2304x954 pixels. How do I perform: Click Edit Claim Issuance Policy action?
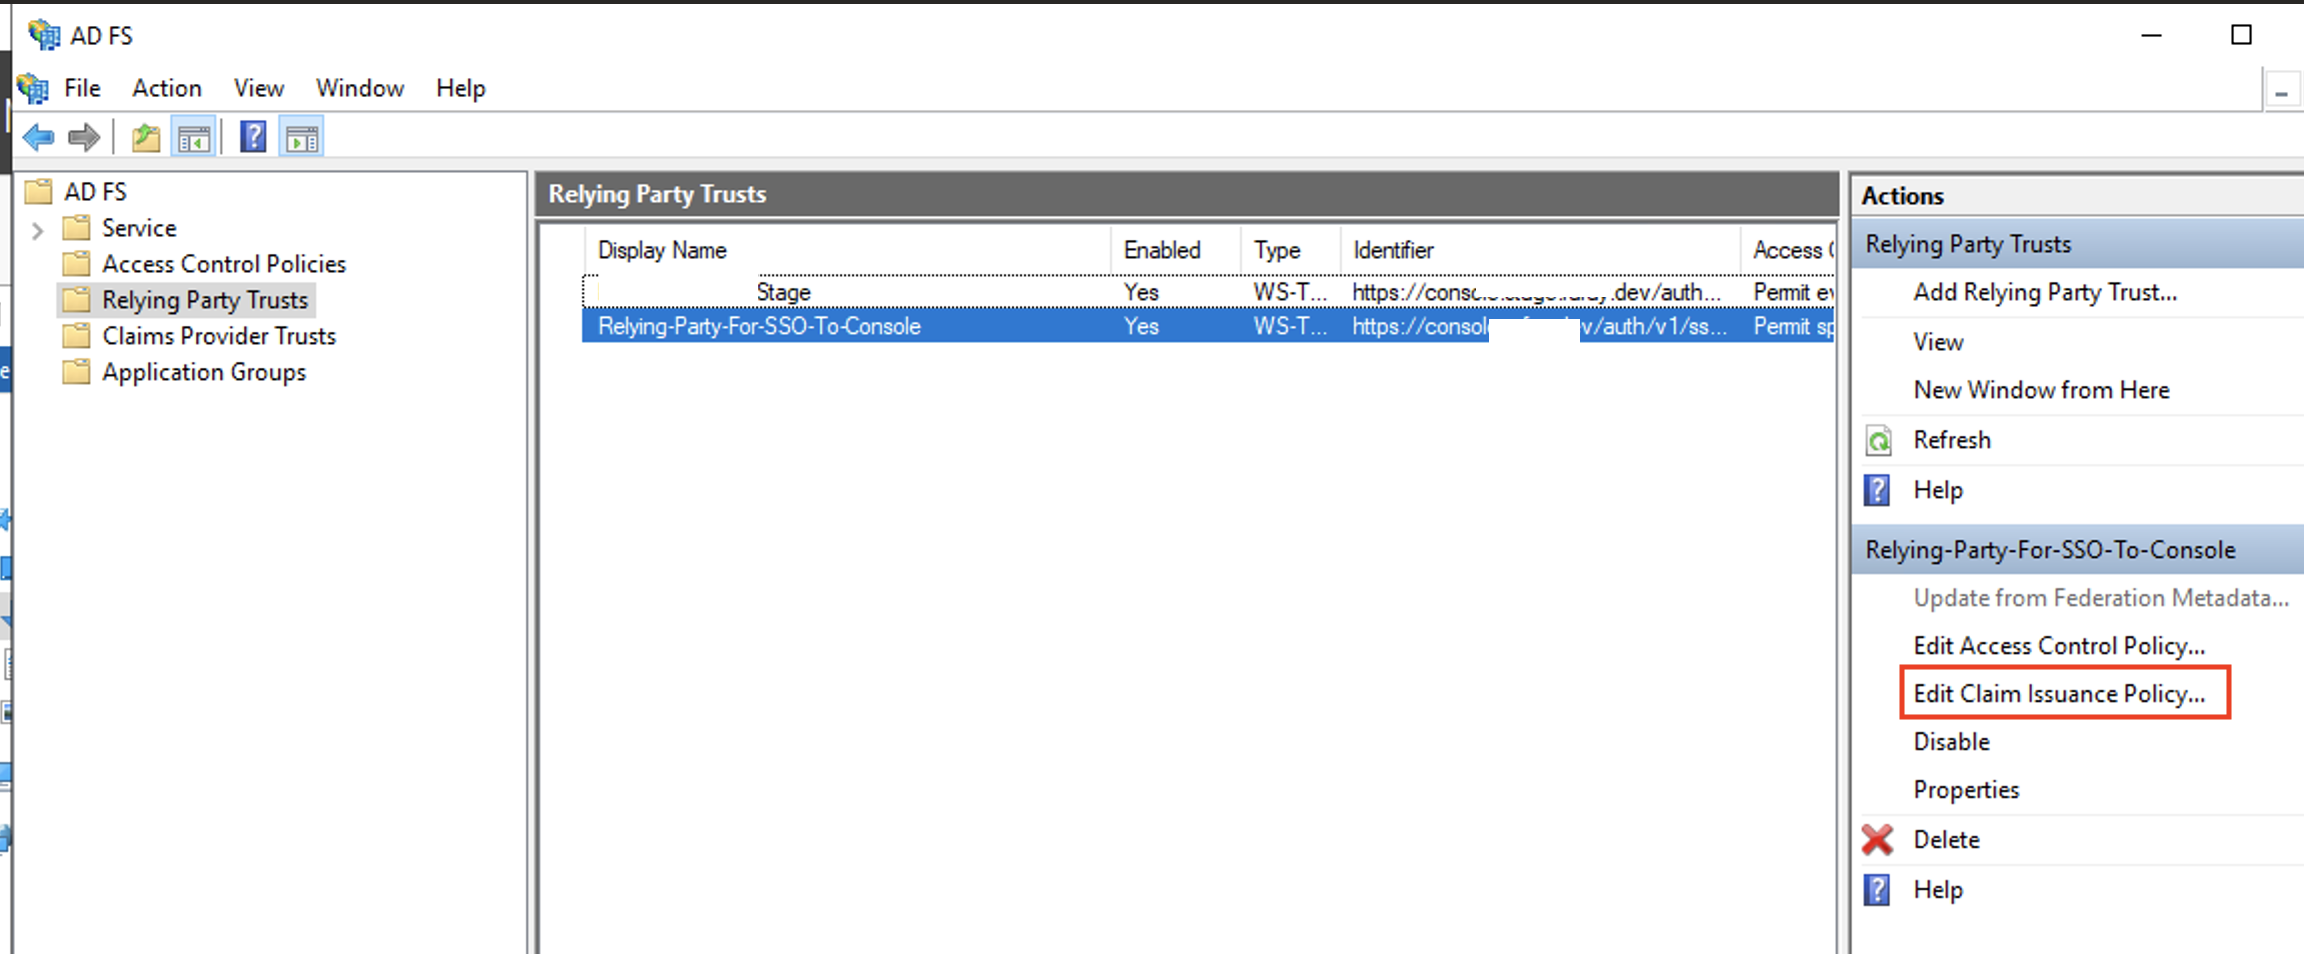click(2059, 694)
